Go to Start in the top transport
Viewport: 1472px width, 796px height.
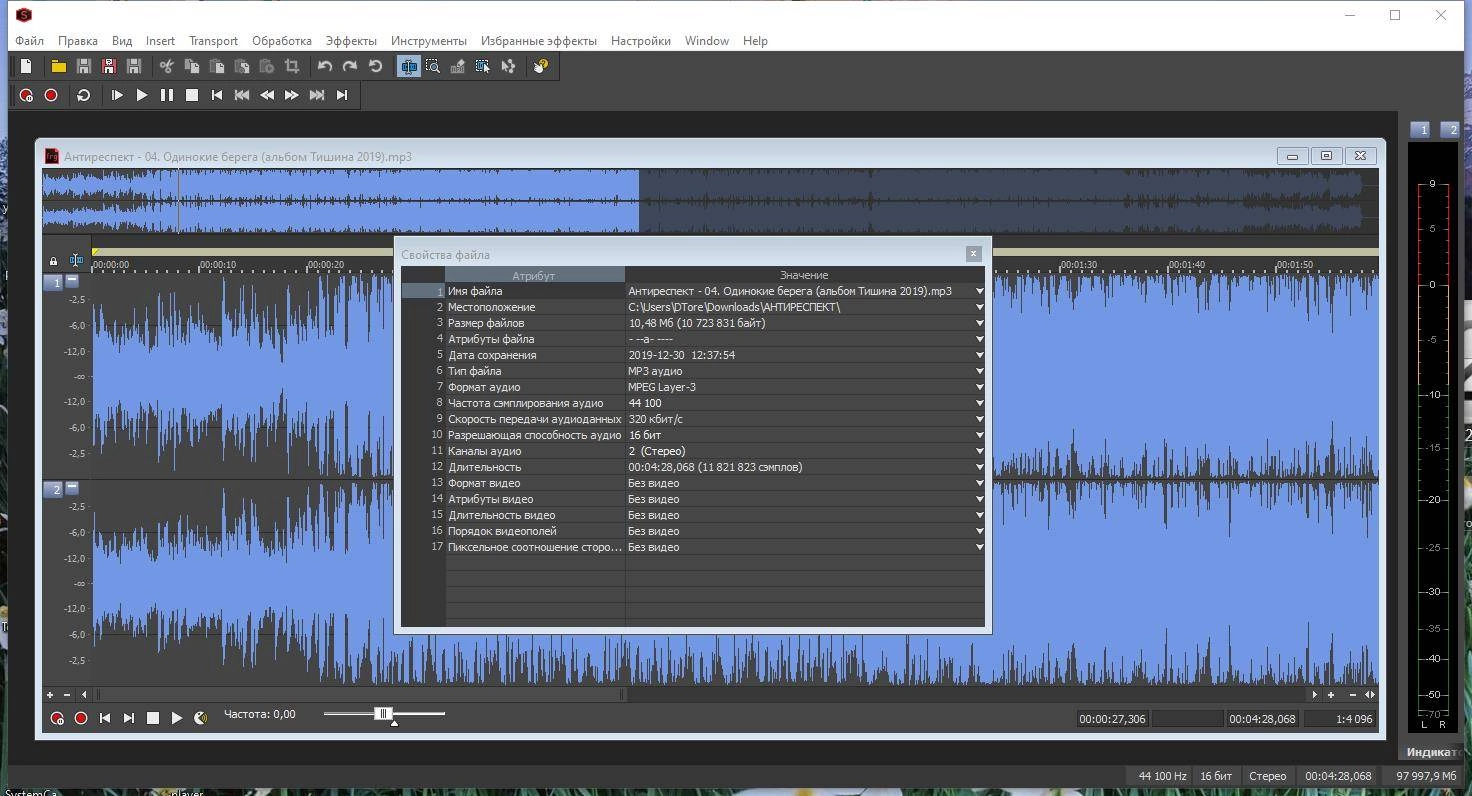(x=217, y=95)
